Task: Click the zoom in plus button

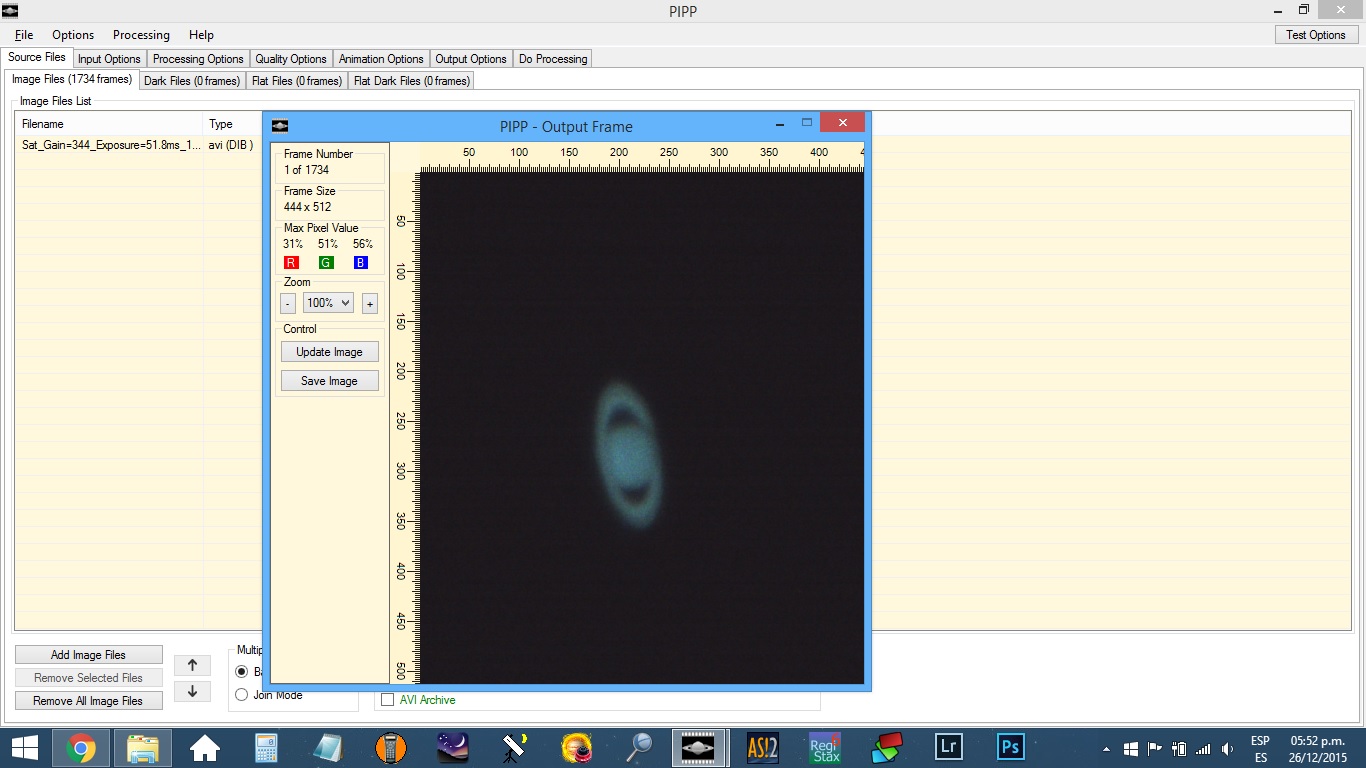Action: 369,303
